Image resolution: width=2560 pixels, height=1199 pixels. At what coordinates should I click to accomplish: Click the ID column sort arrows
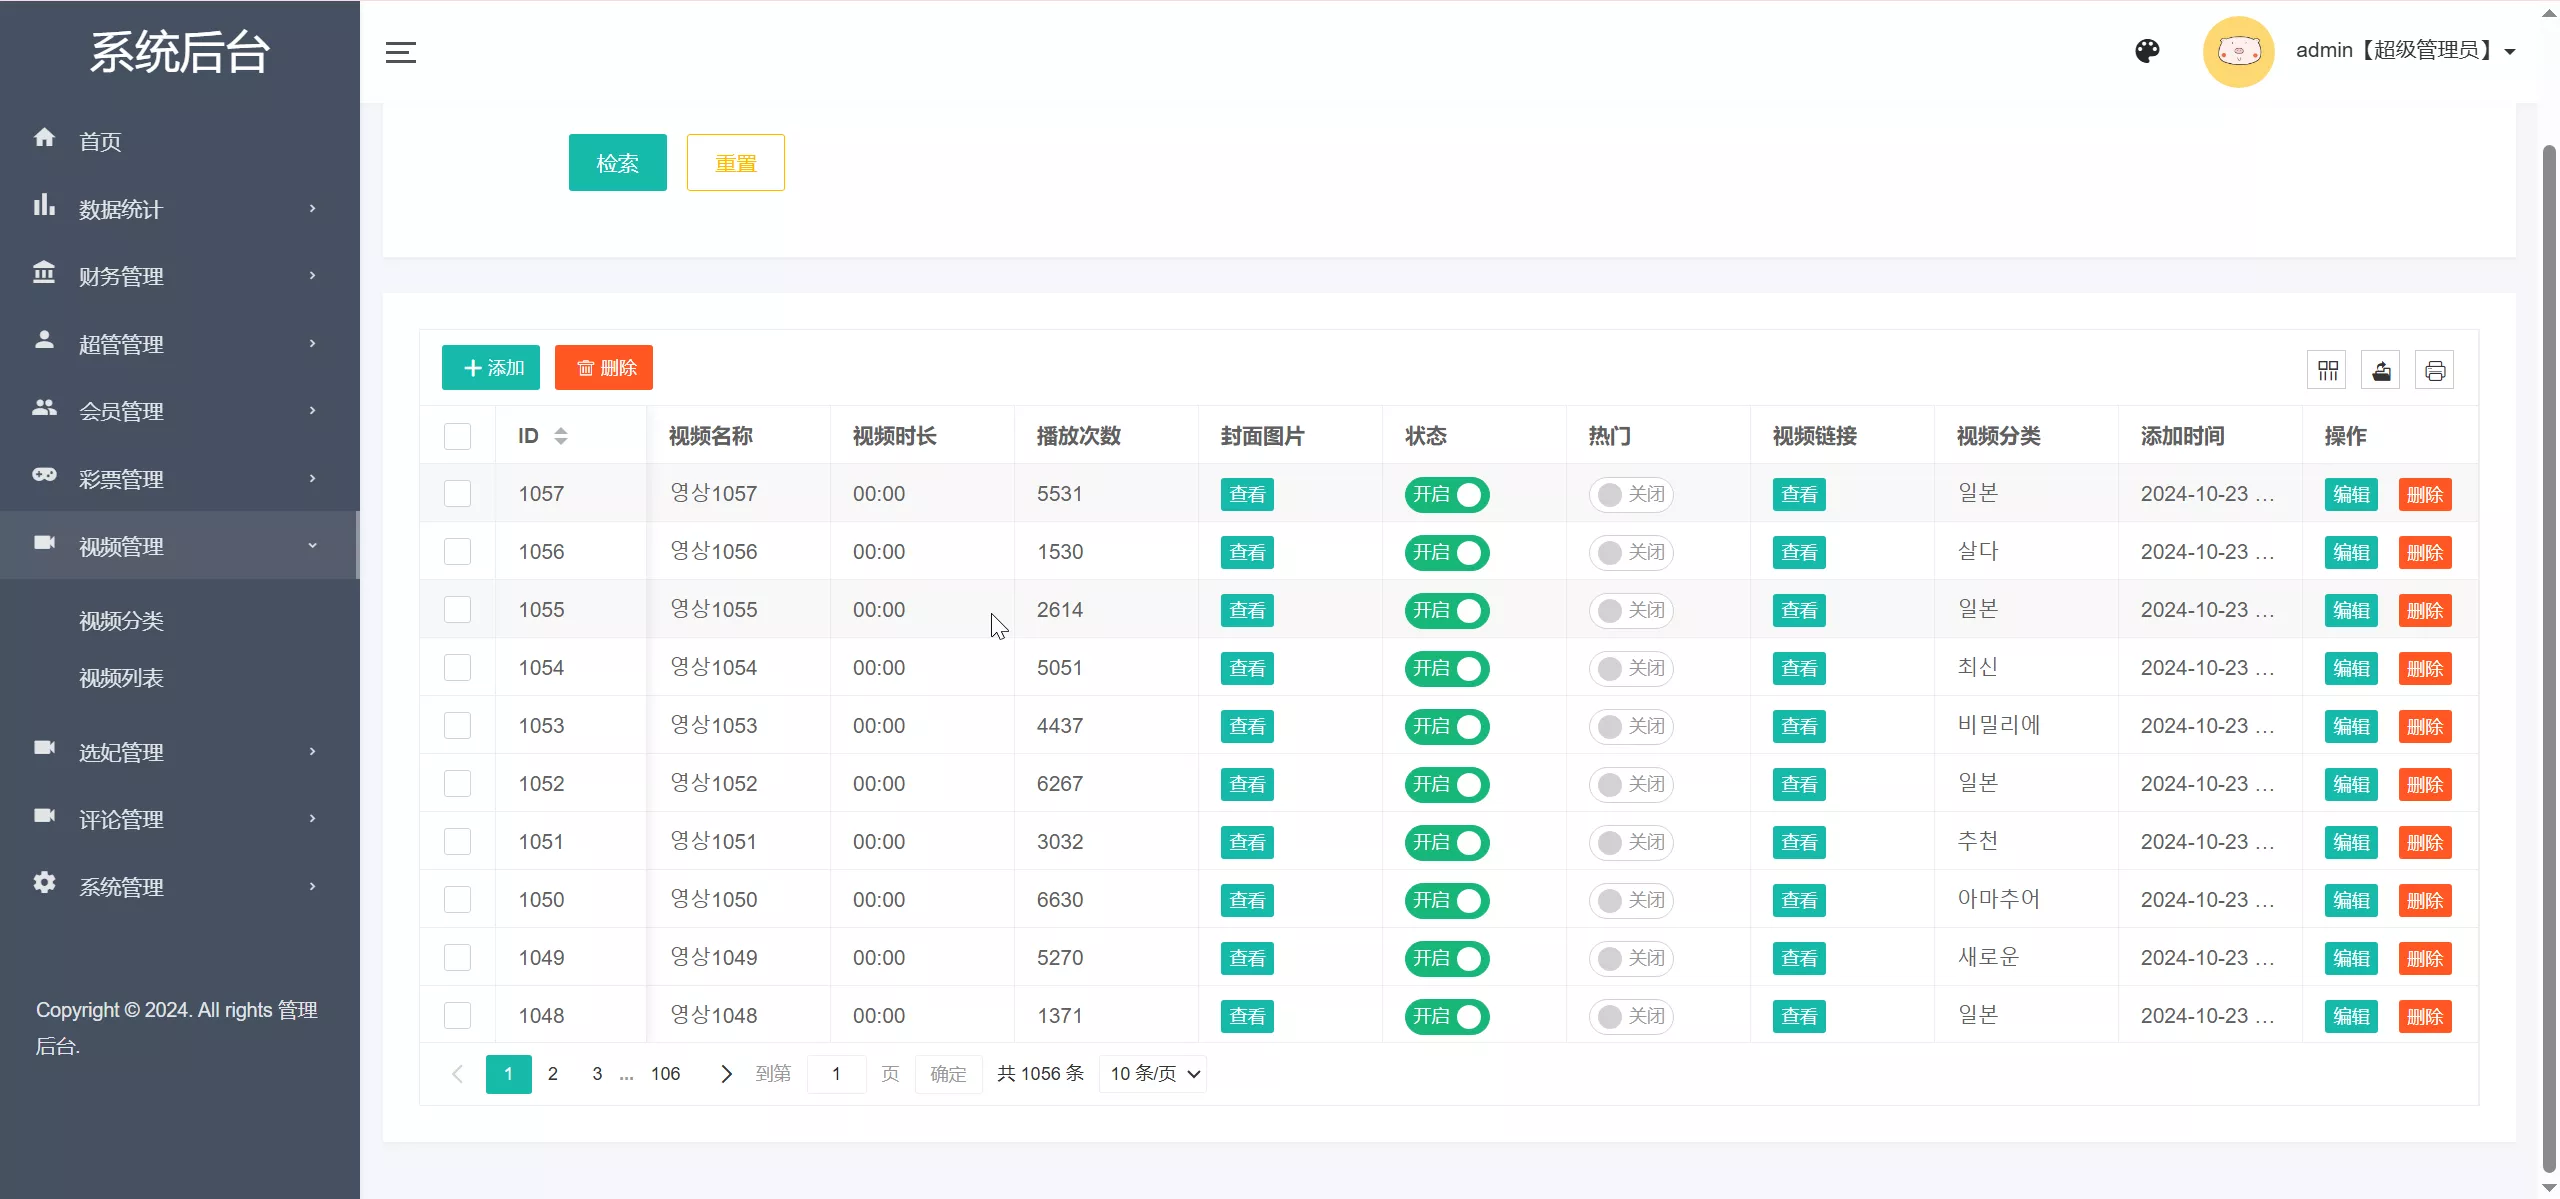[561, 436]
